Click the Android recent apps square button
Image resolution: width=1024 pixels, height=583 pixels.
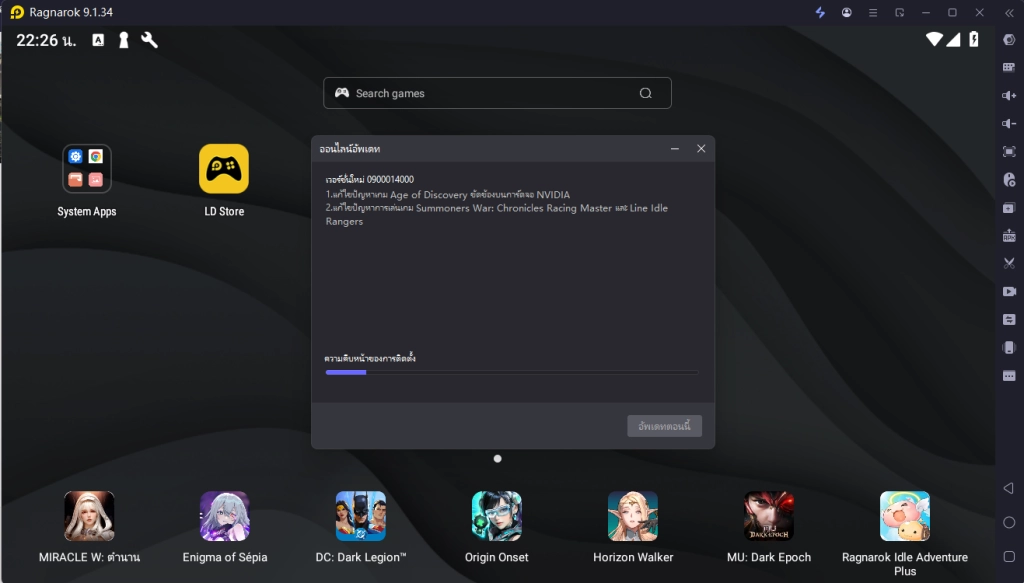pyautogui.click(x=1009, y=556)
